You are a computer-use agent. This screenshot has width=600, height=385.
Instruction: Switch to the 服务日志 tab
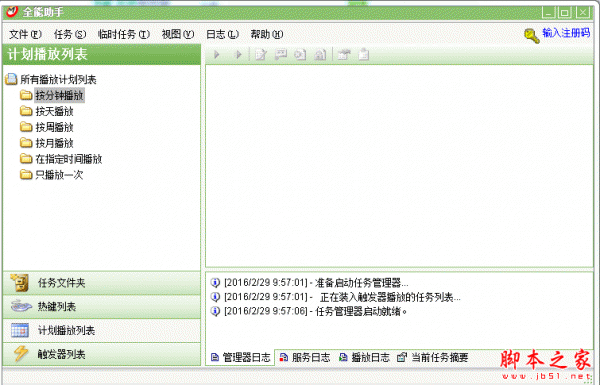click(x=305, y=358)
